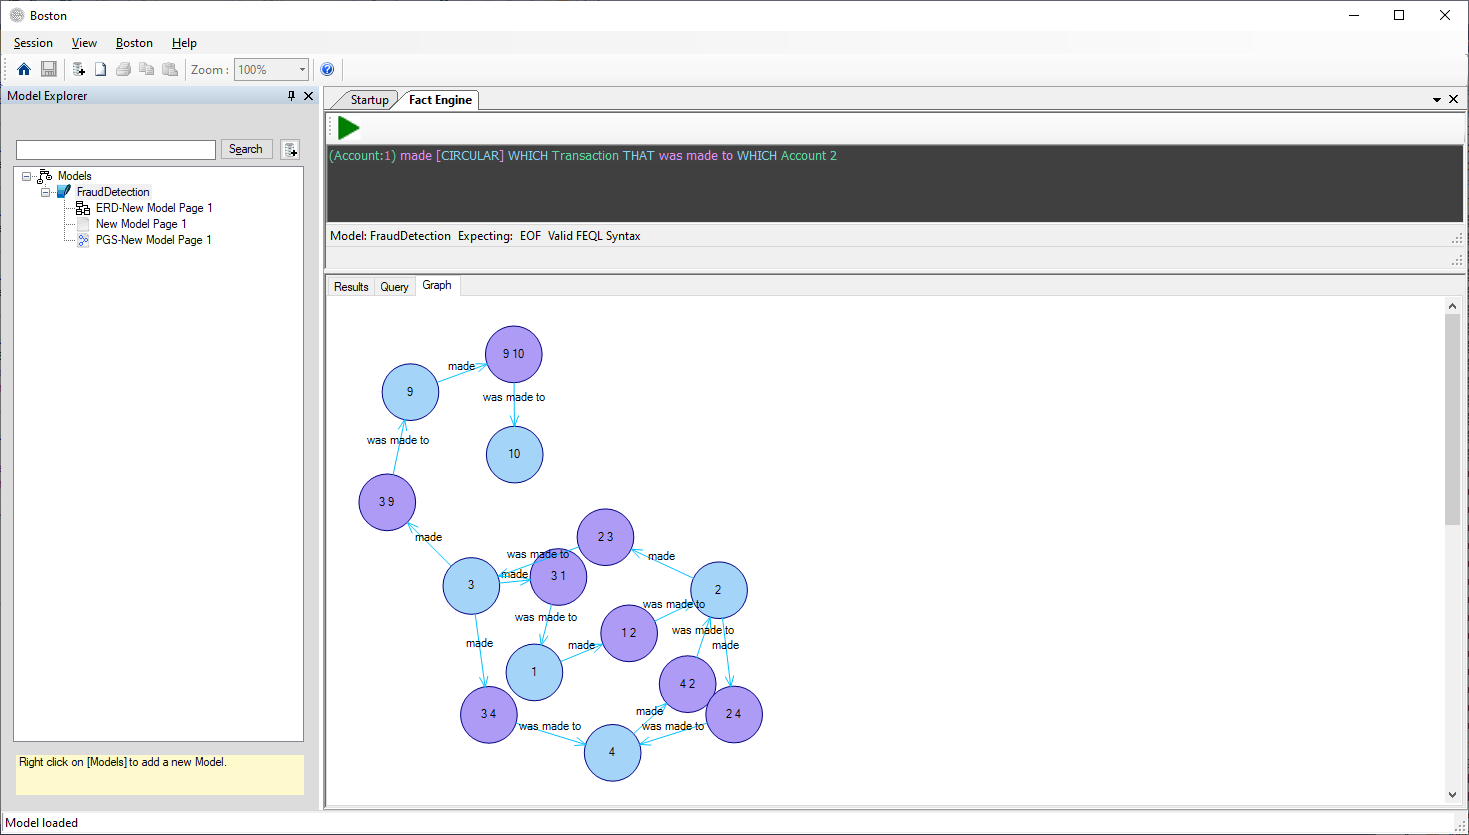Click the add model icon beside Search
1469x835 pixels.
pyautogui.click(x=290, y=149)
